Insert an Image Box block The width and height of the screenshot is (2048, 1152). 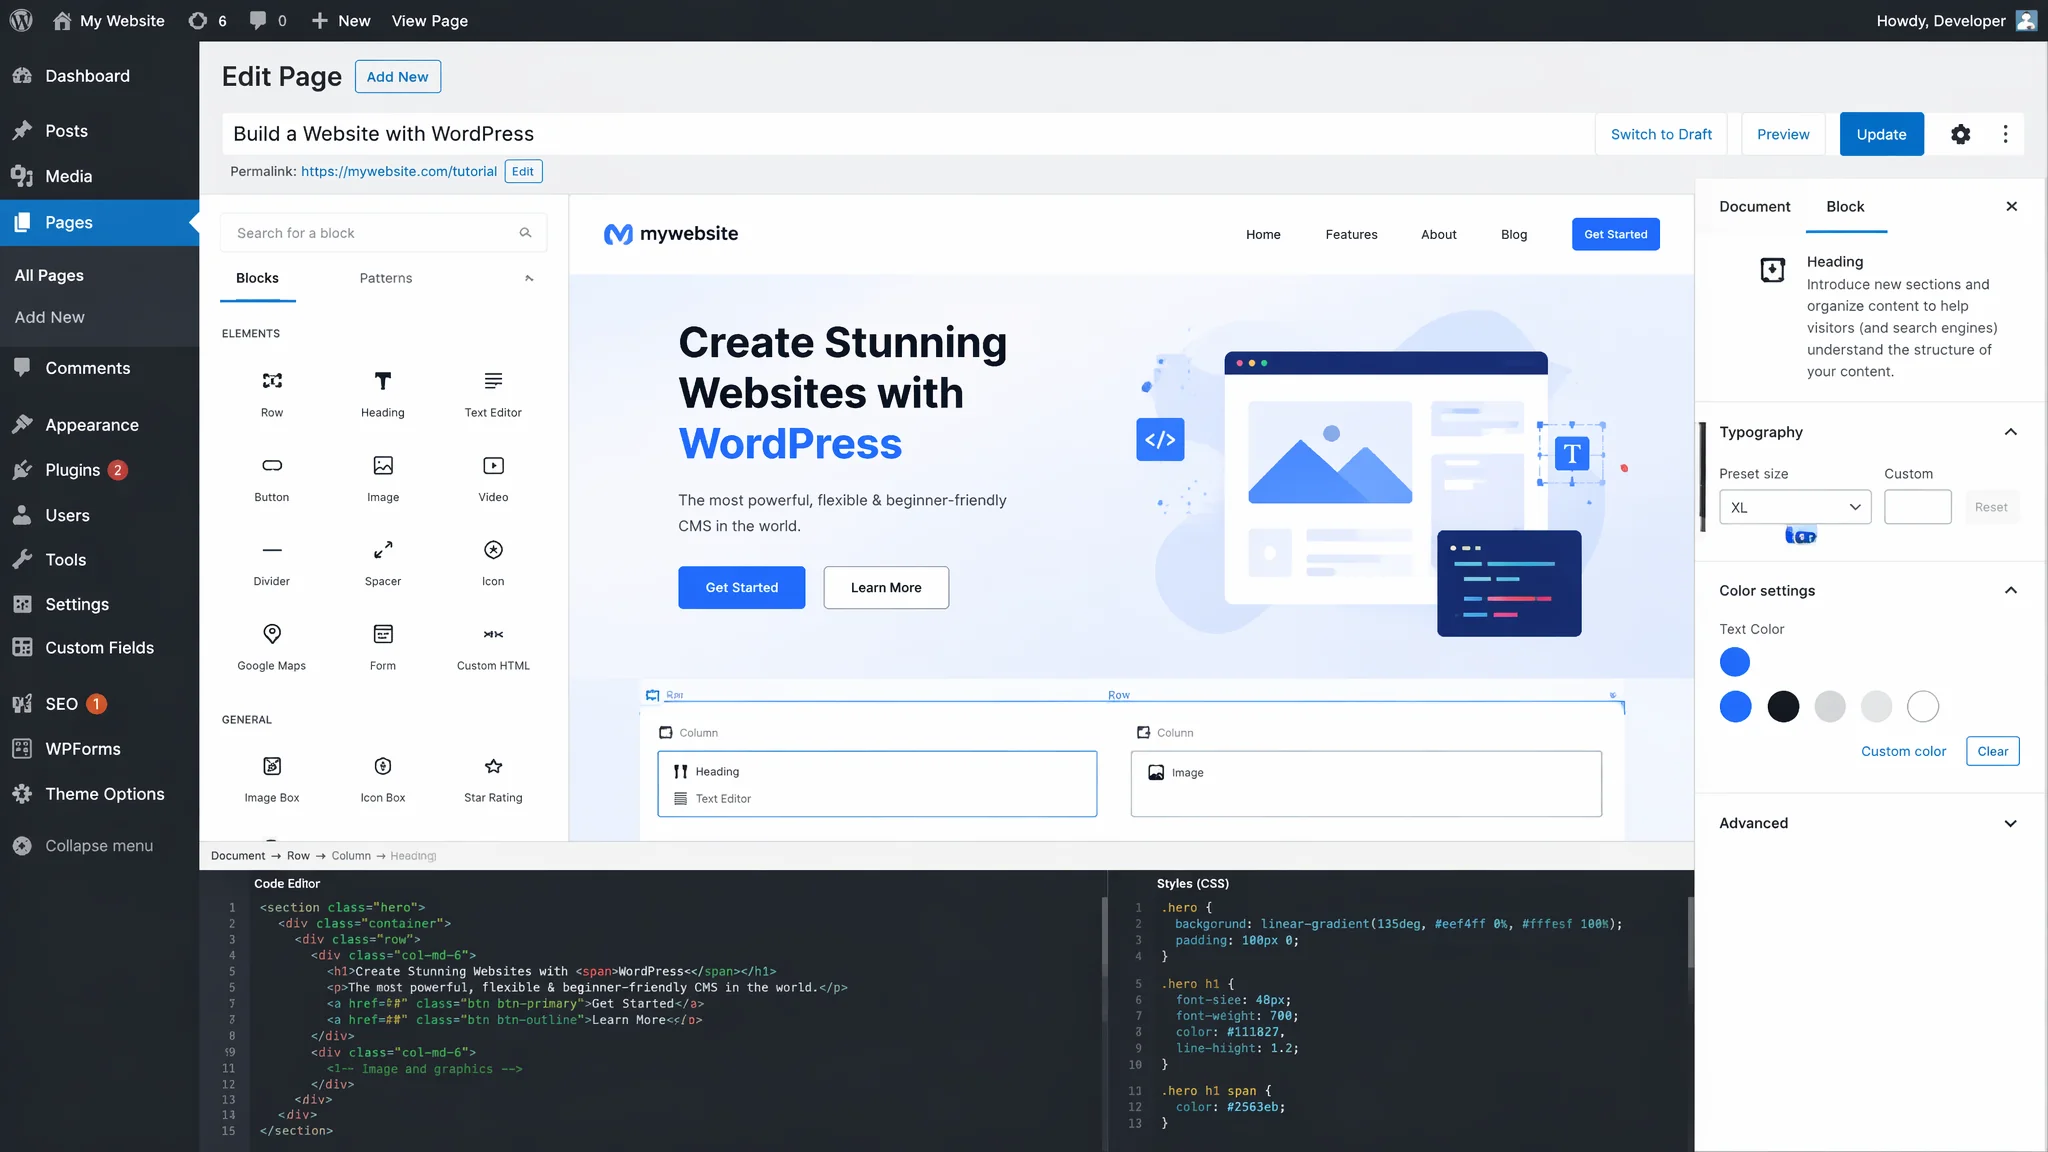[272, 778]
